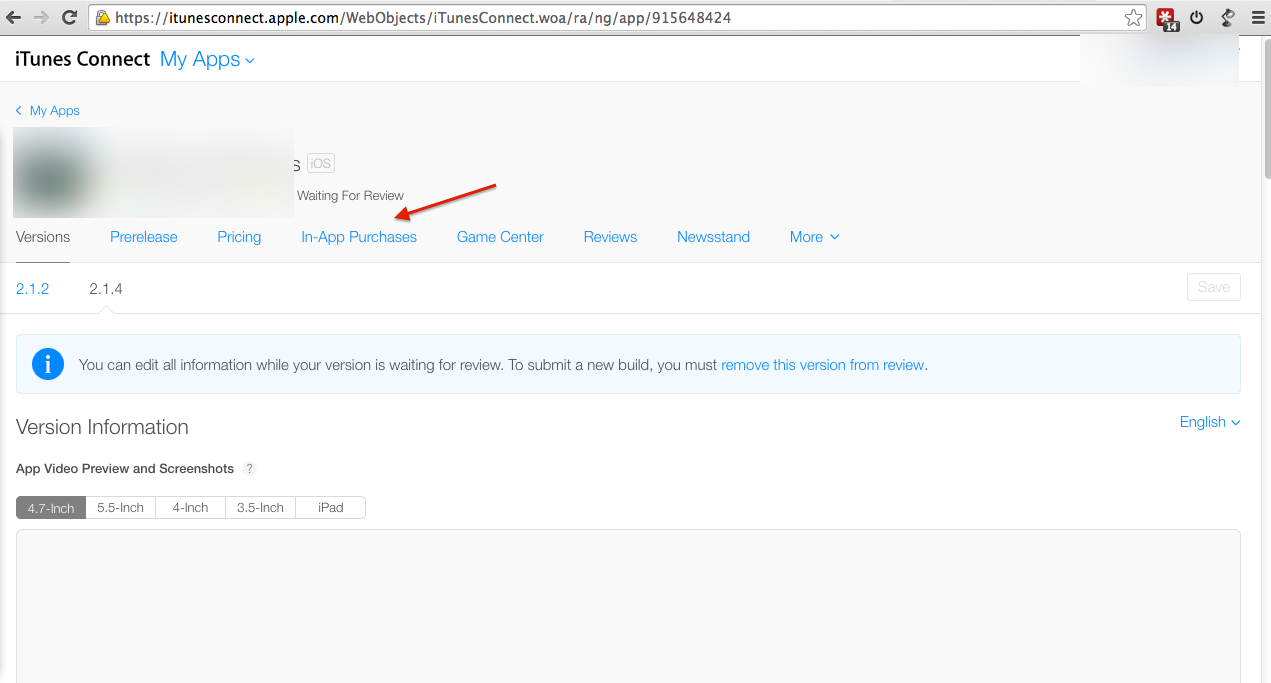Click the back chevron beside My Apps
This screenshot has height=683, width=1271.
[19, 111]
